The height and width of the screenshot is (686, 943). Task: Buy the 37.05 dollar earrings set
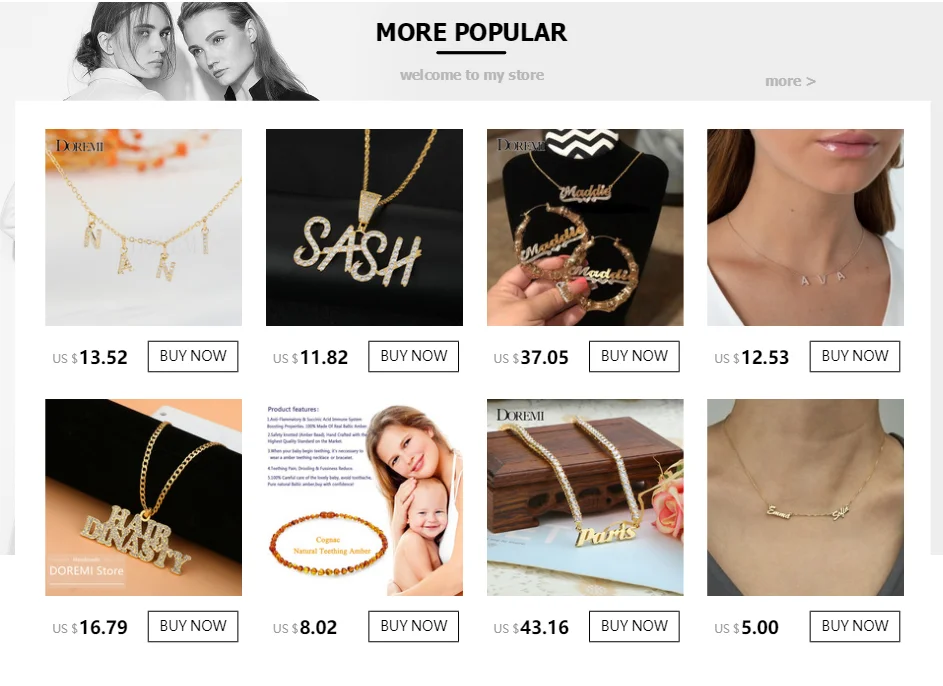click(x=634, y=357)
